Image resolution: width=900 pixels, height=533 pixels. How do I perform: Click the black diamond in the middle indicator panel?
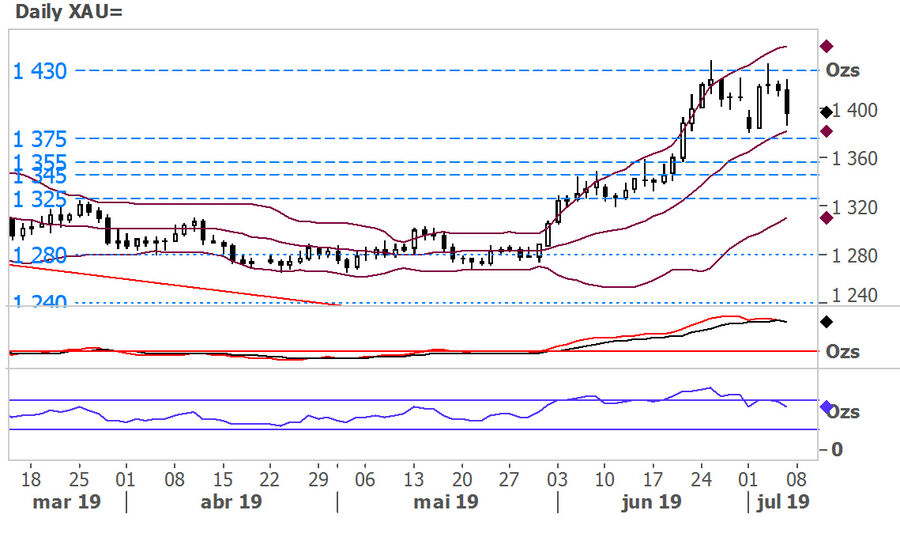click(x=827, y=321)
